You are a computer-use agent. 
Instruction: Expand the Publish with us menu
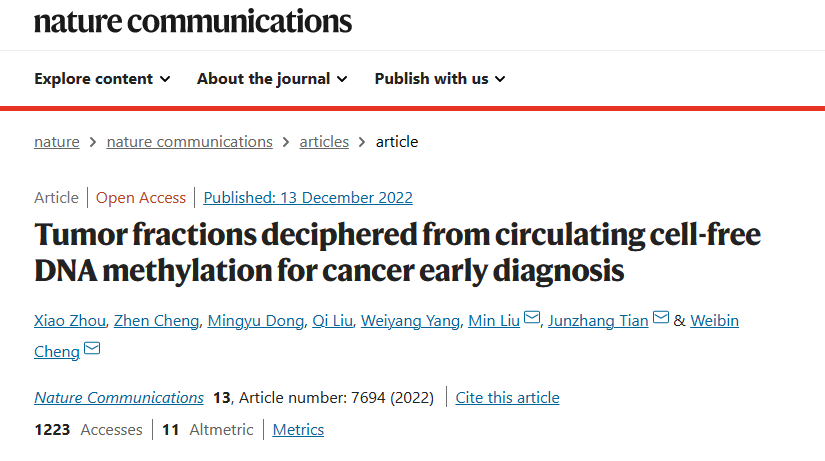click(440, 79)
